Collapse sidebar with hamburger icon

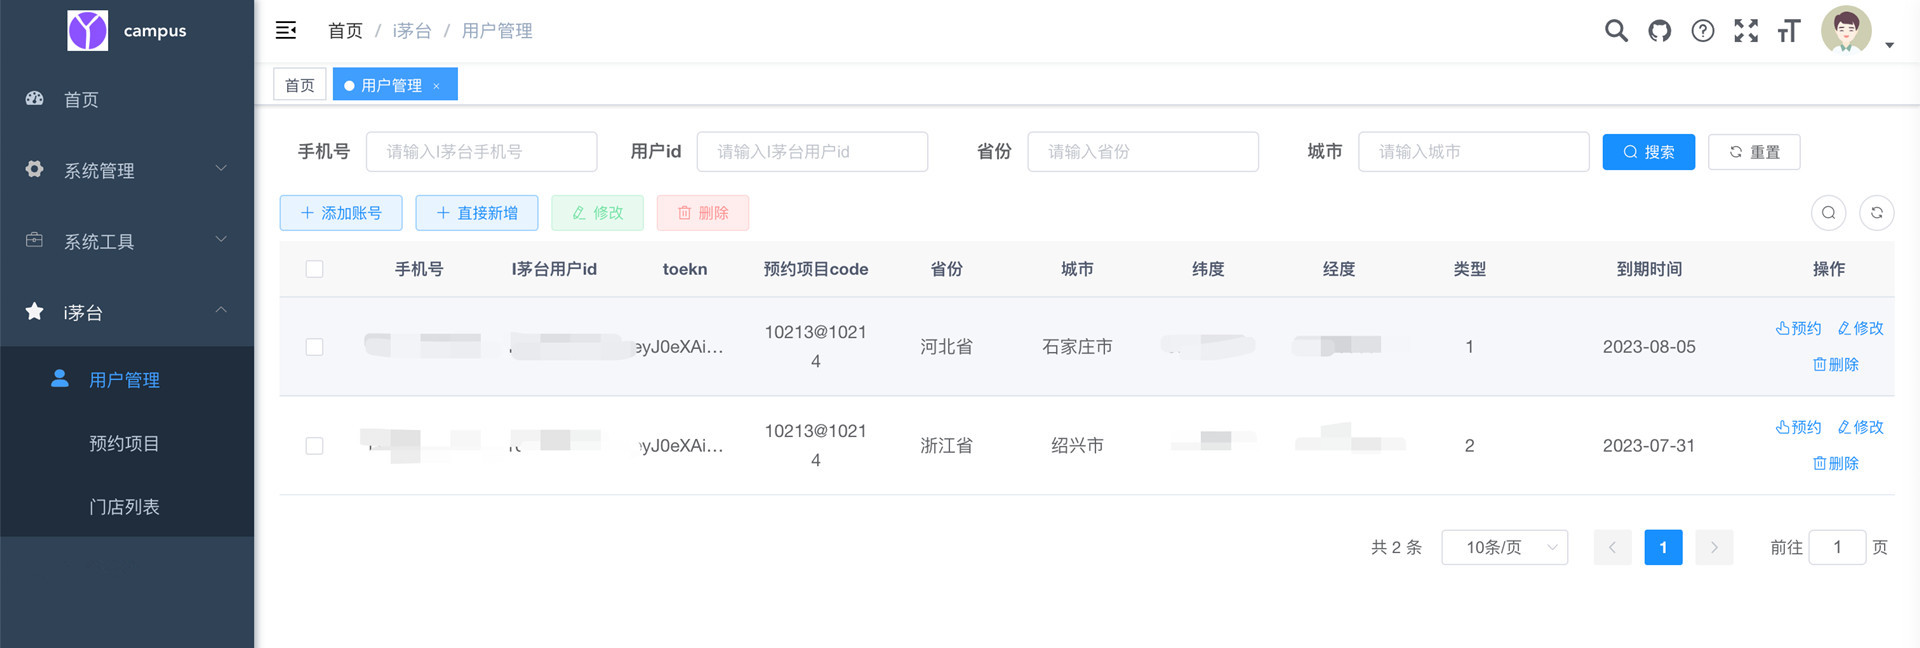(x=286, y=30)
